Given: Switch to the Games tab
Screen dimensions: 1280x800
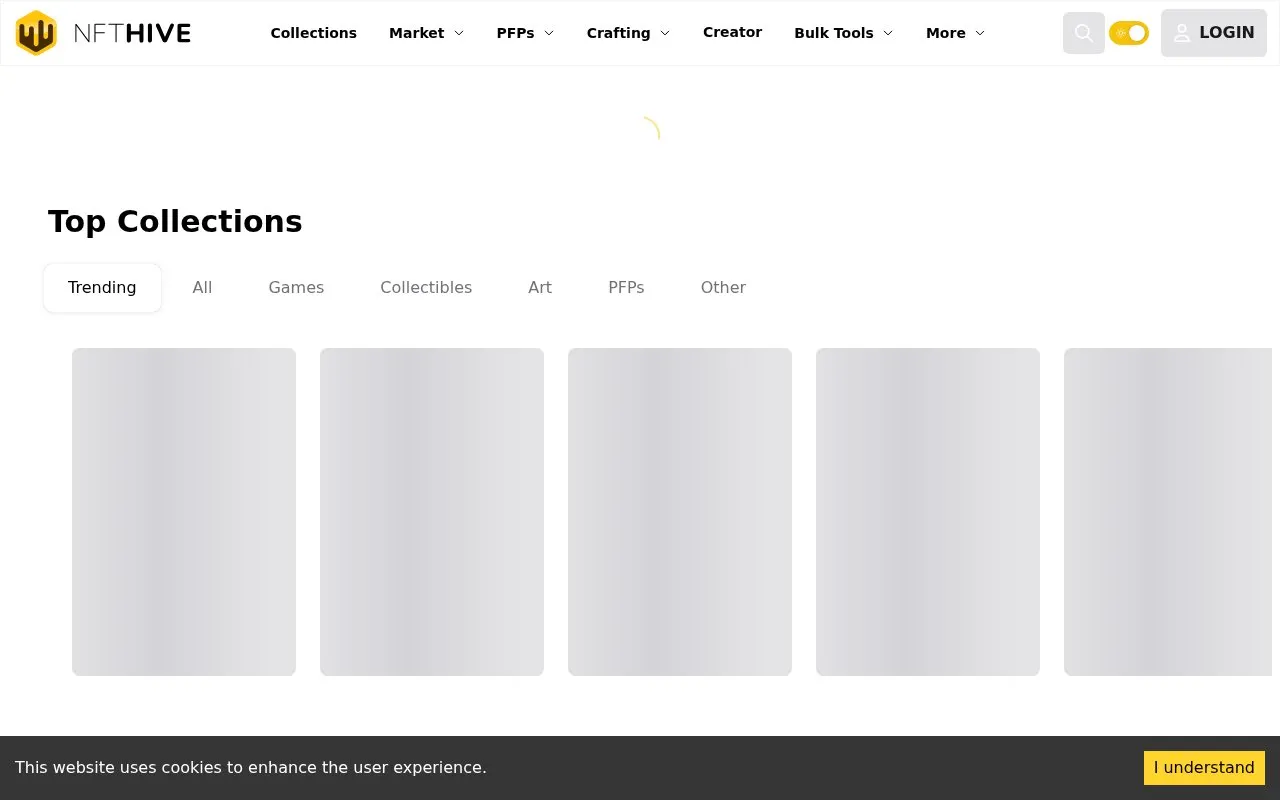Looking at the screenshot, I should (296, 288).
